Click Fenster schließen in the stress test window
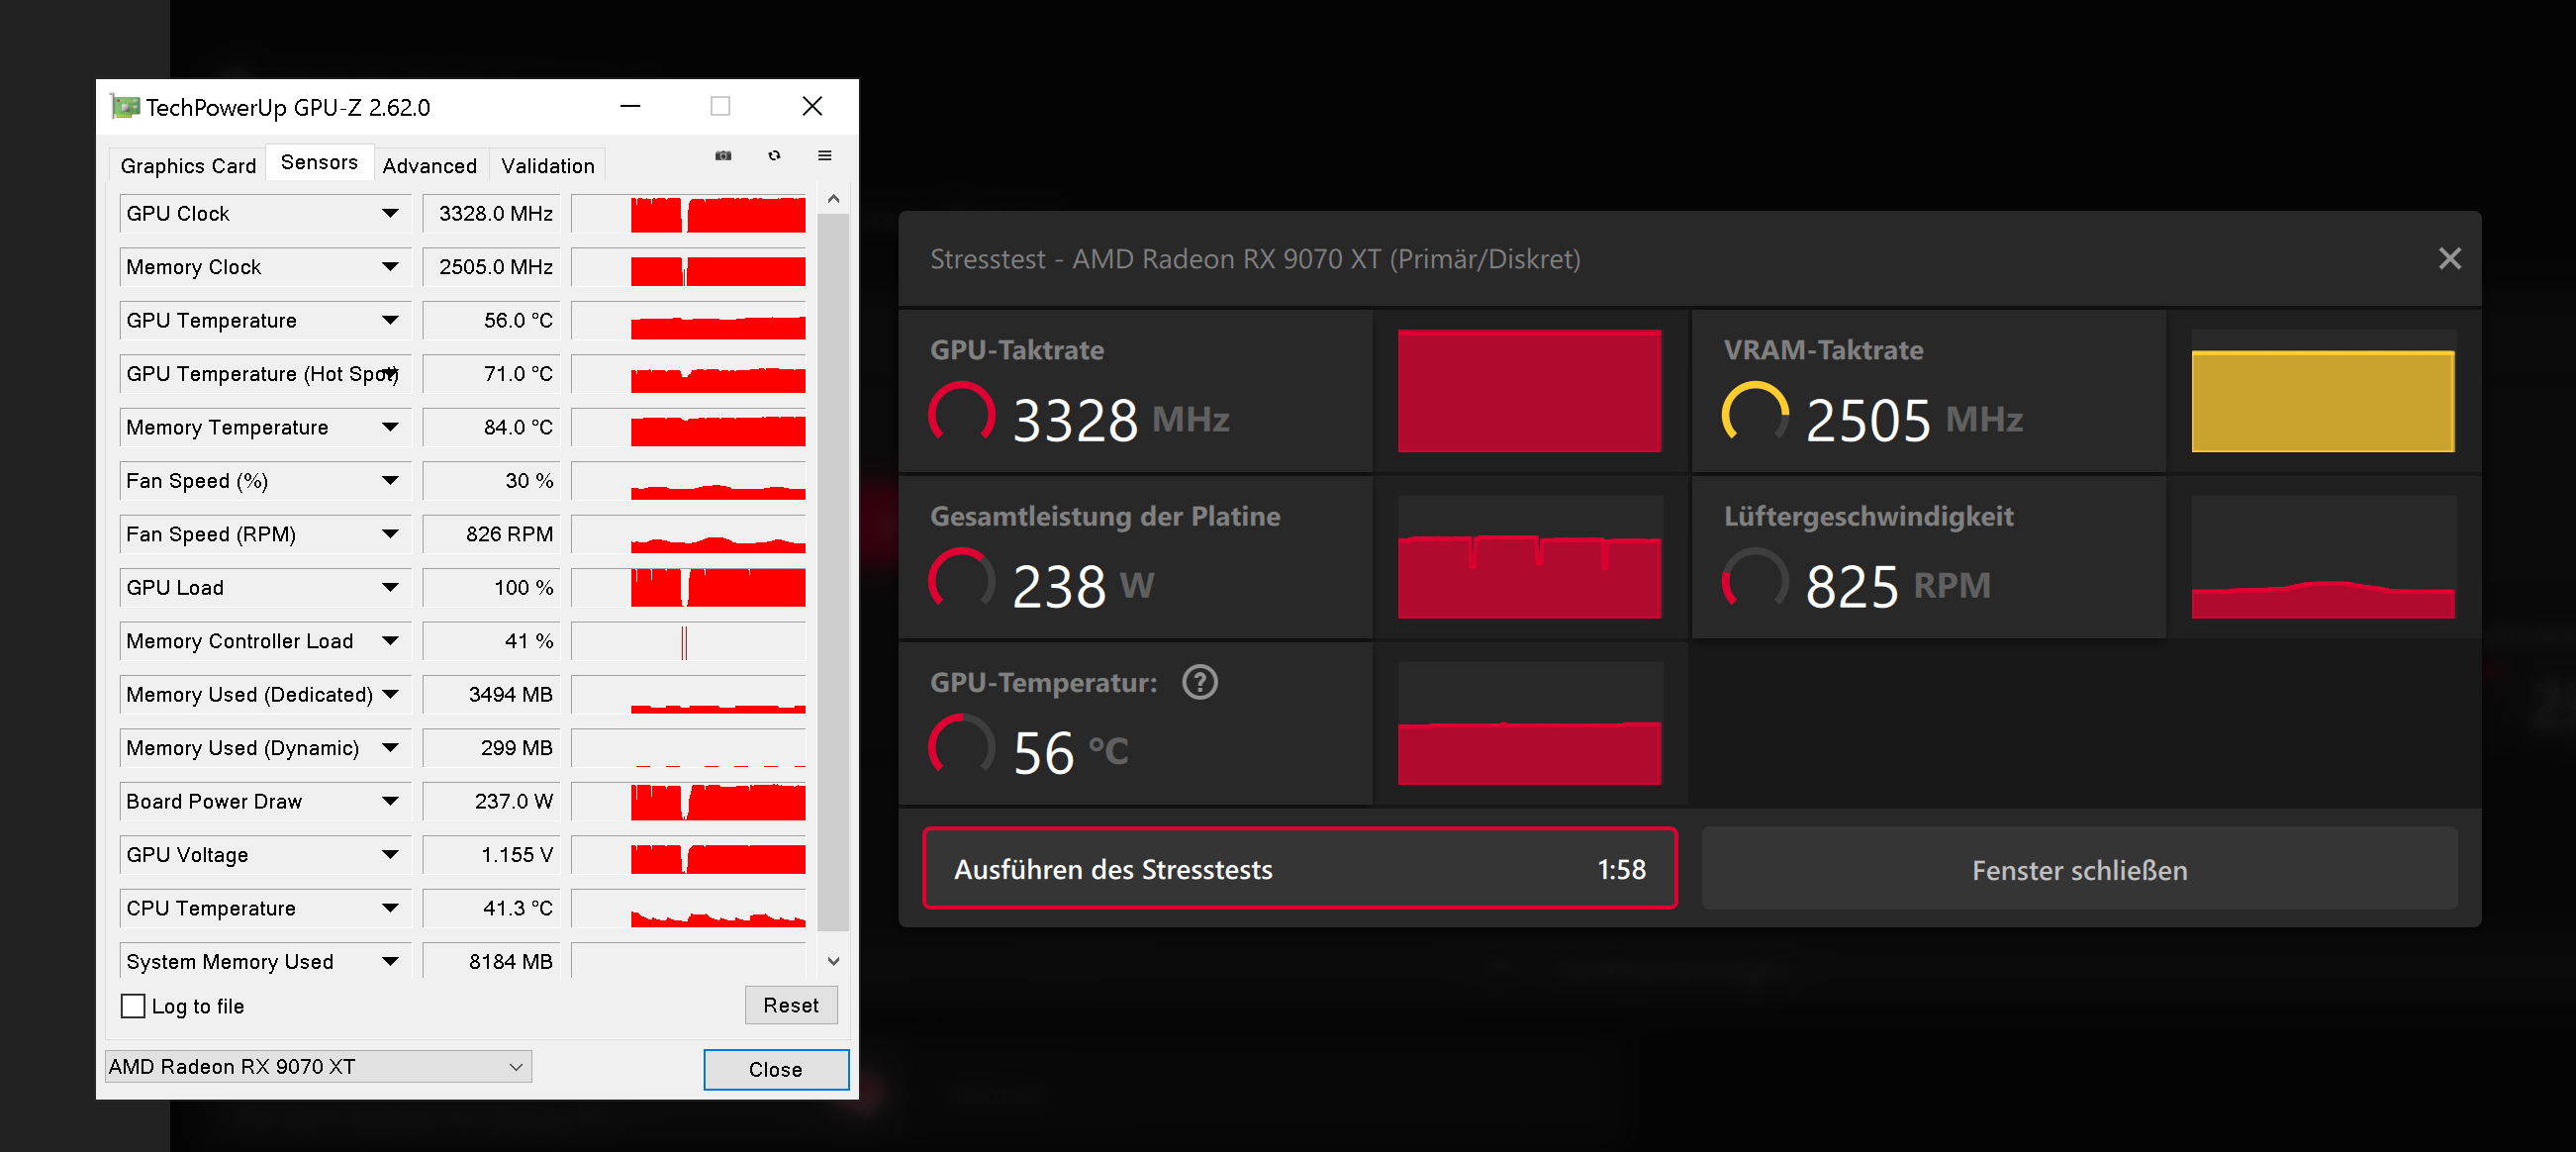Screen dimensions: 2576x1152 (2078, 869)
